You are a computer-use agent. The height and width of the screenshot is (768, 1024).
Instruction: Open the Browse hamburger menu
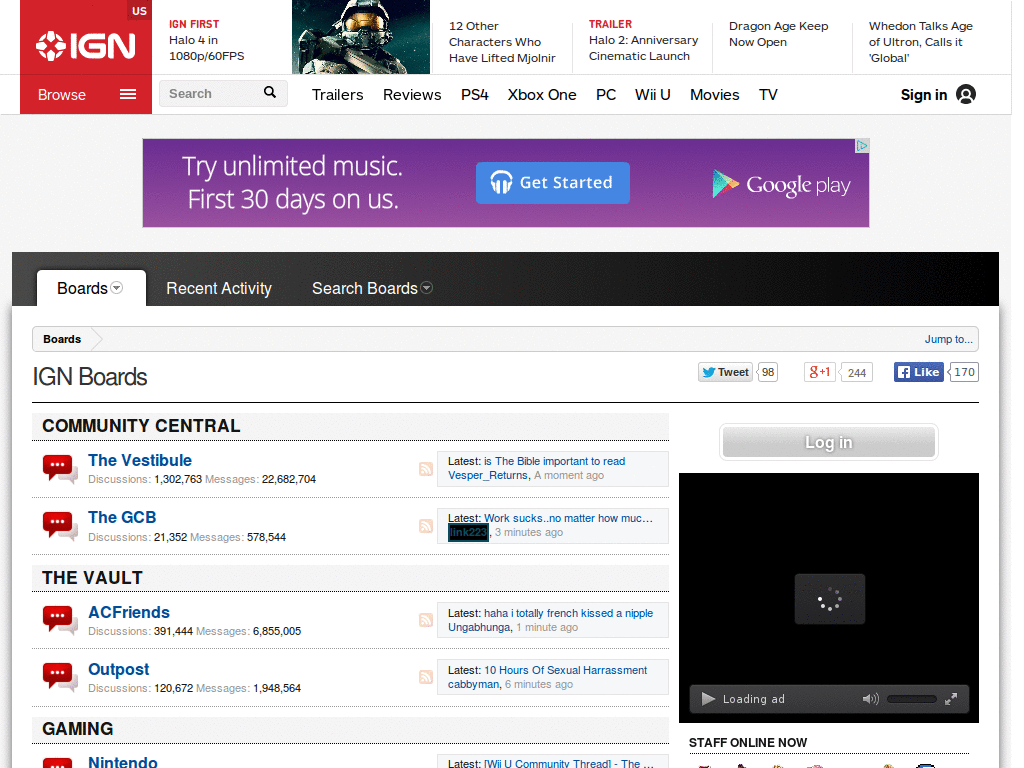coord(128,95)
